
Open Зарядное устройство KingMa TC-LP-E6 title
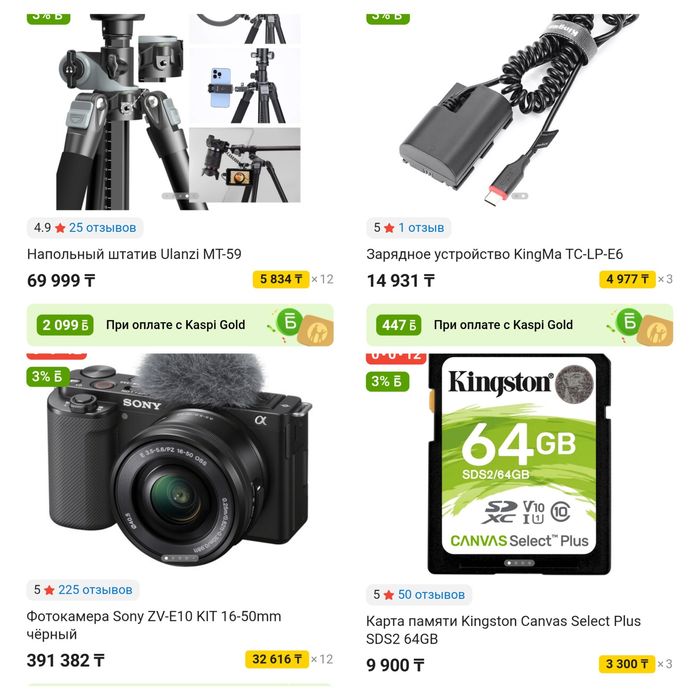[x=494, y=254]
